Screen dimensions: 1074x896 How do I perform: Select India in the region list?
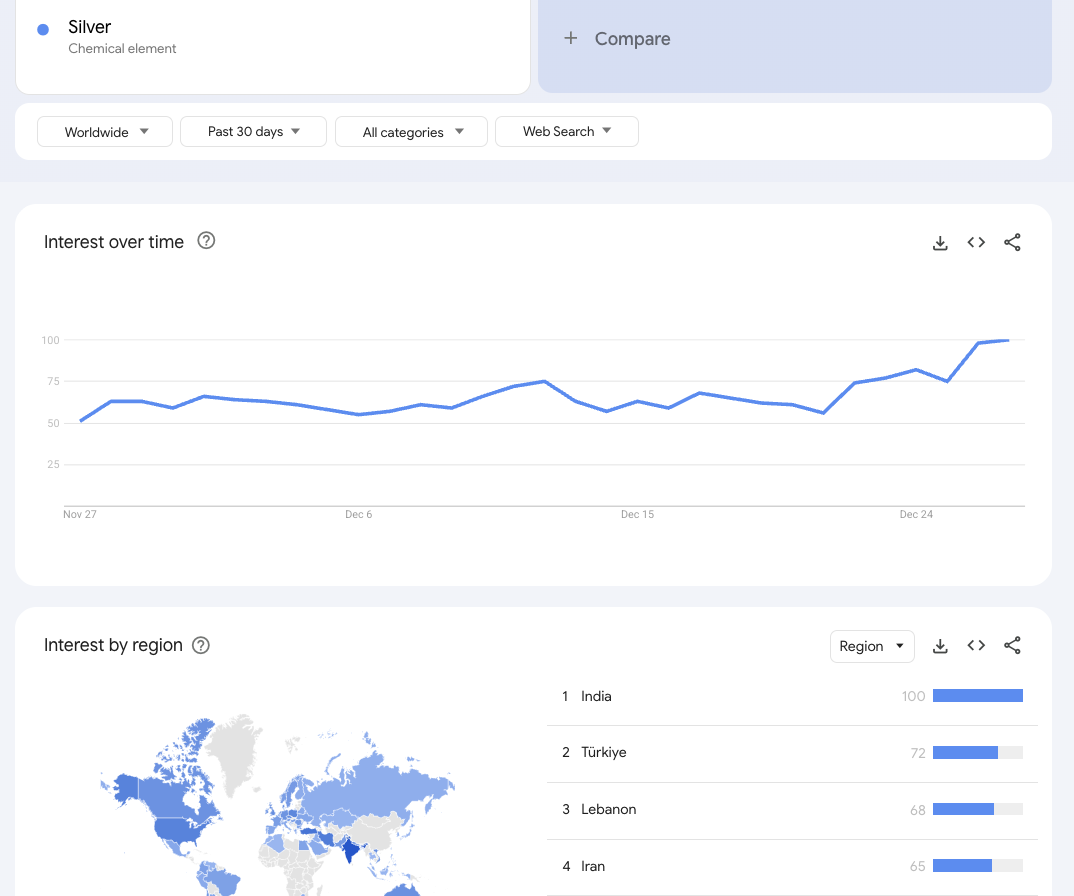(596, 696)
